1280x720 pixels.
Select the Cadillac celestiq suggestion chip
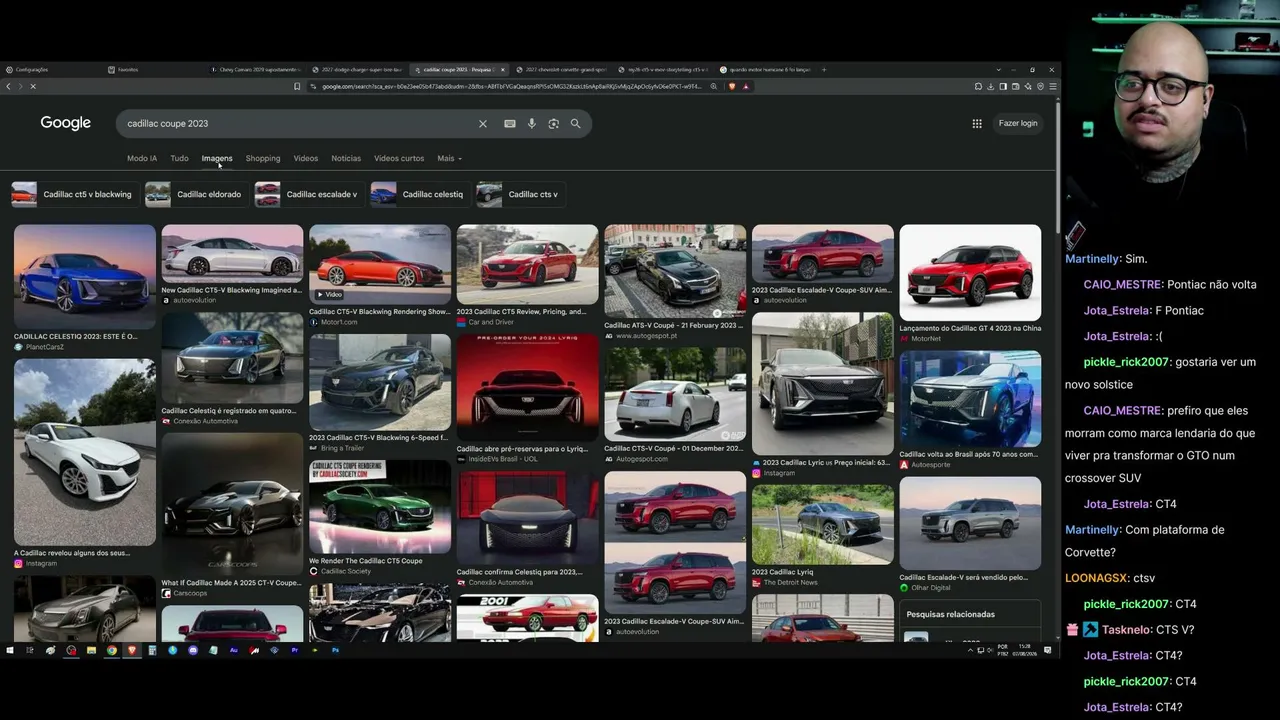(x=420, y=194)
